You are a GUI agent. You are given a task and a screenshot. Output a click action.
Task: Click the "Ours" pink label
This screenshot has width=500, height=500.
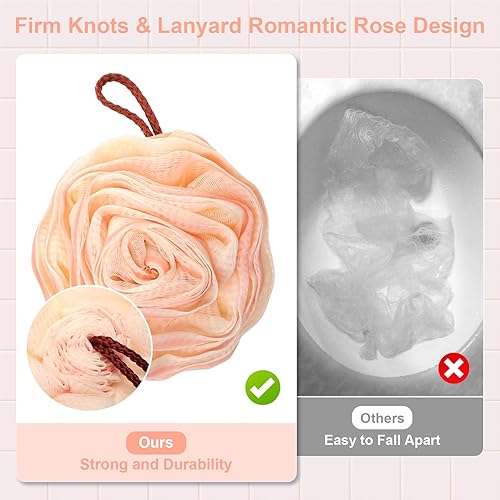click(x=156, y=443)
